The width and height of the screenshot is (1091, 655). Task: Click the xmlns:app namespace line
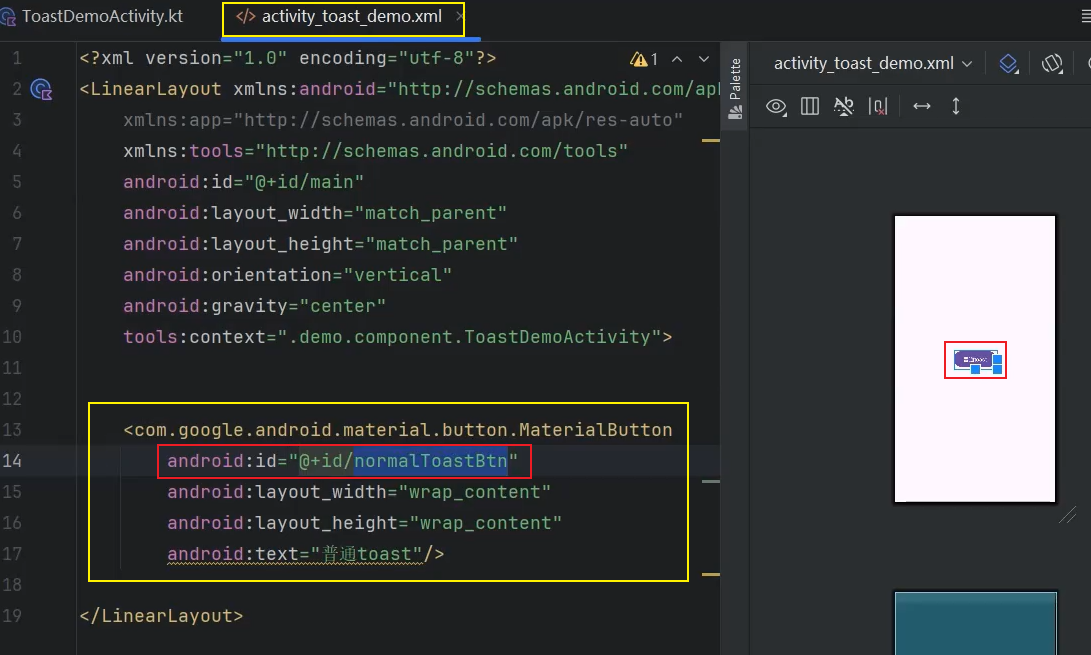click(403, 120)
